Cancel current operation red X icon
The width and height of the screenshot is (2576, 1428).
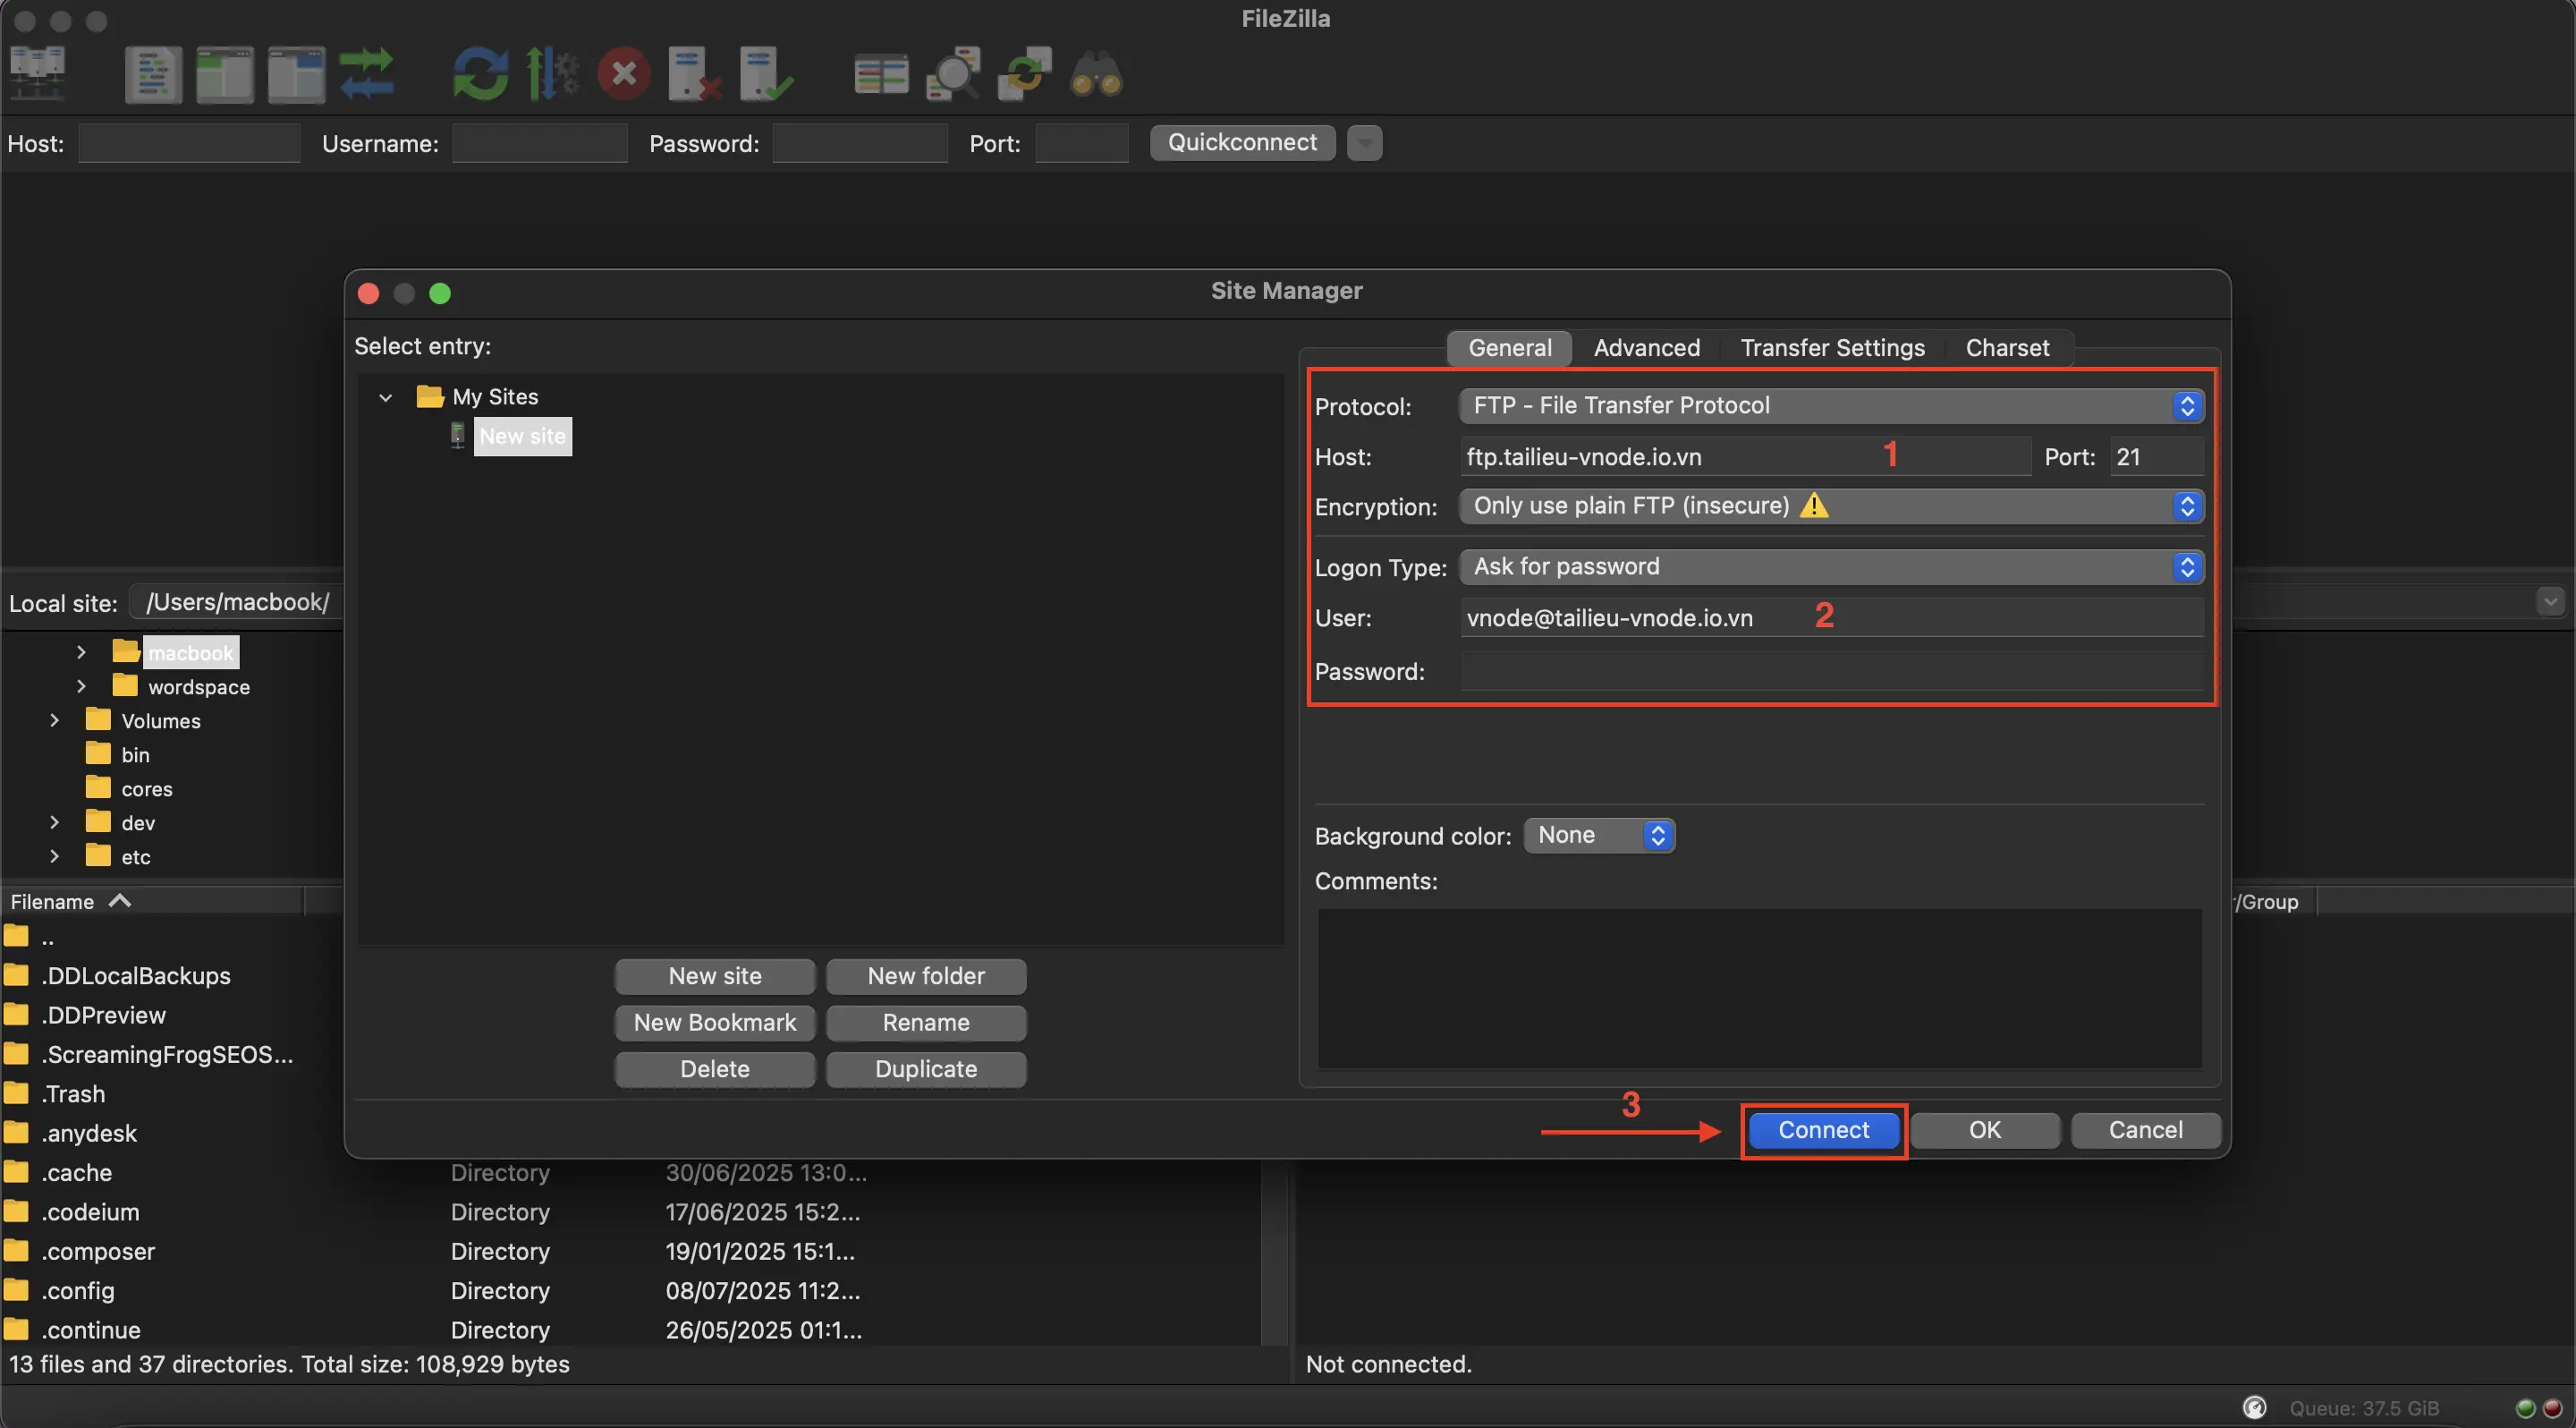click(624, 74)
